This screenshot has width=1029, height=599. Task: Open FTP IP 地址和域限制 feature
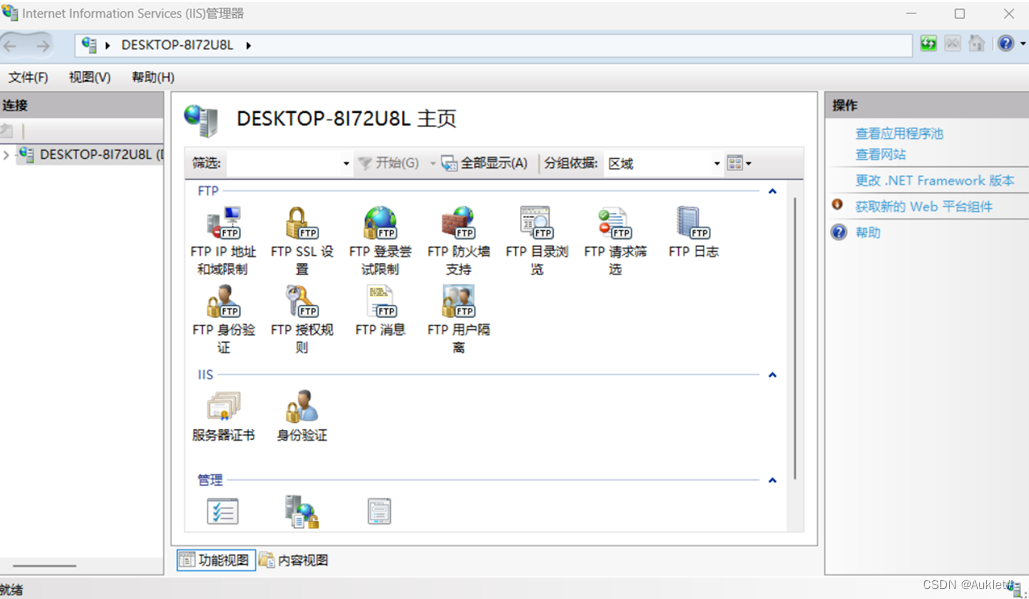pyautogui.click(x=223, y=241)
